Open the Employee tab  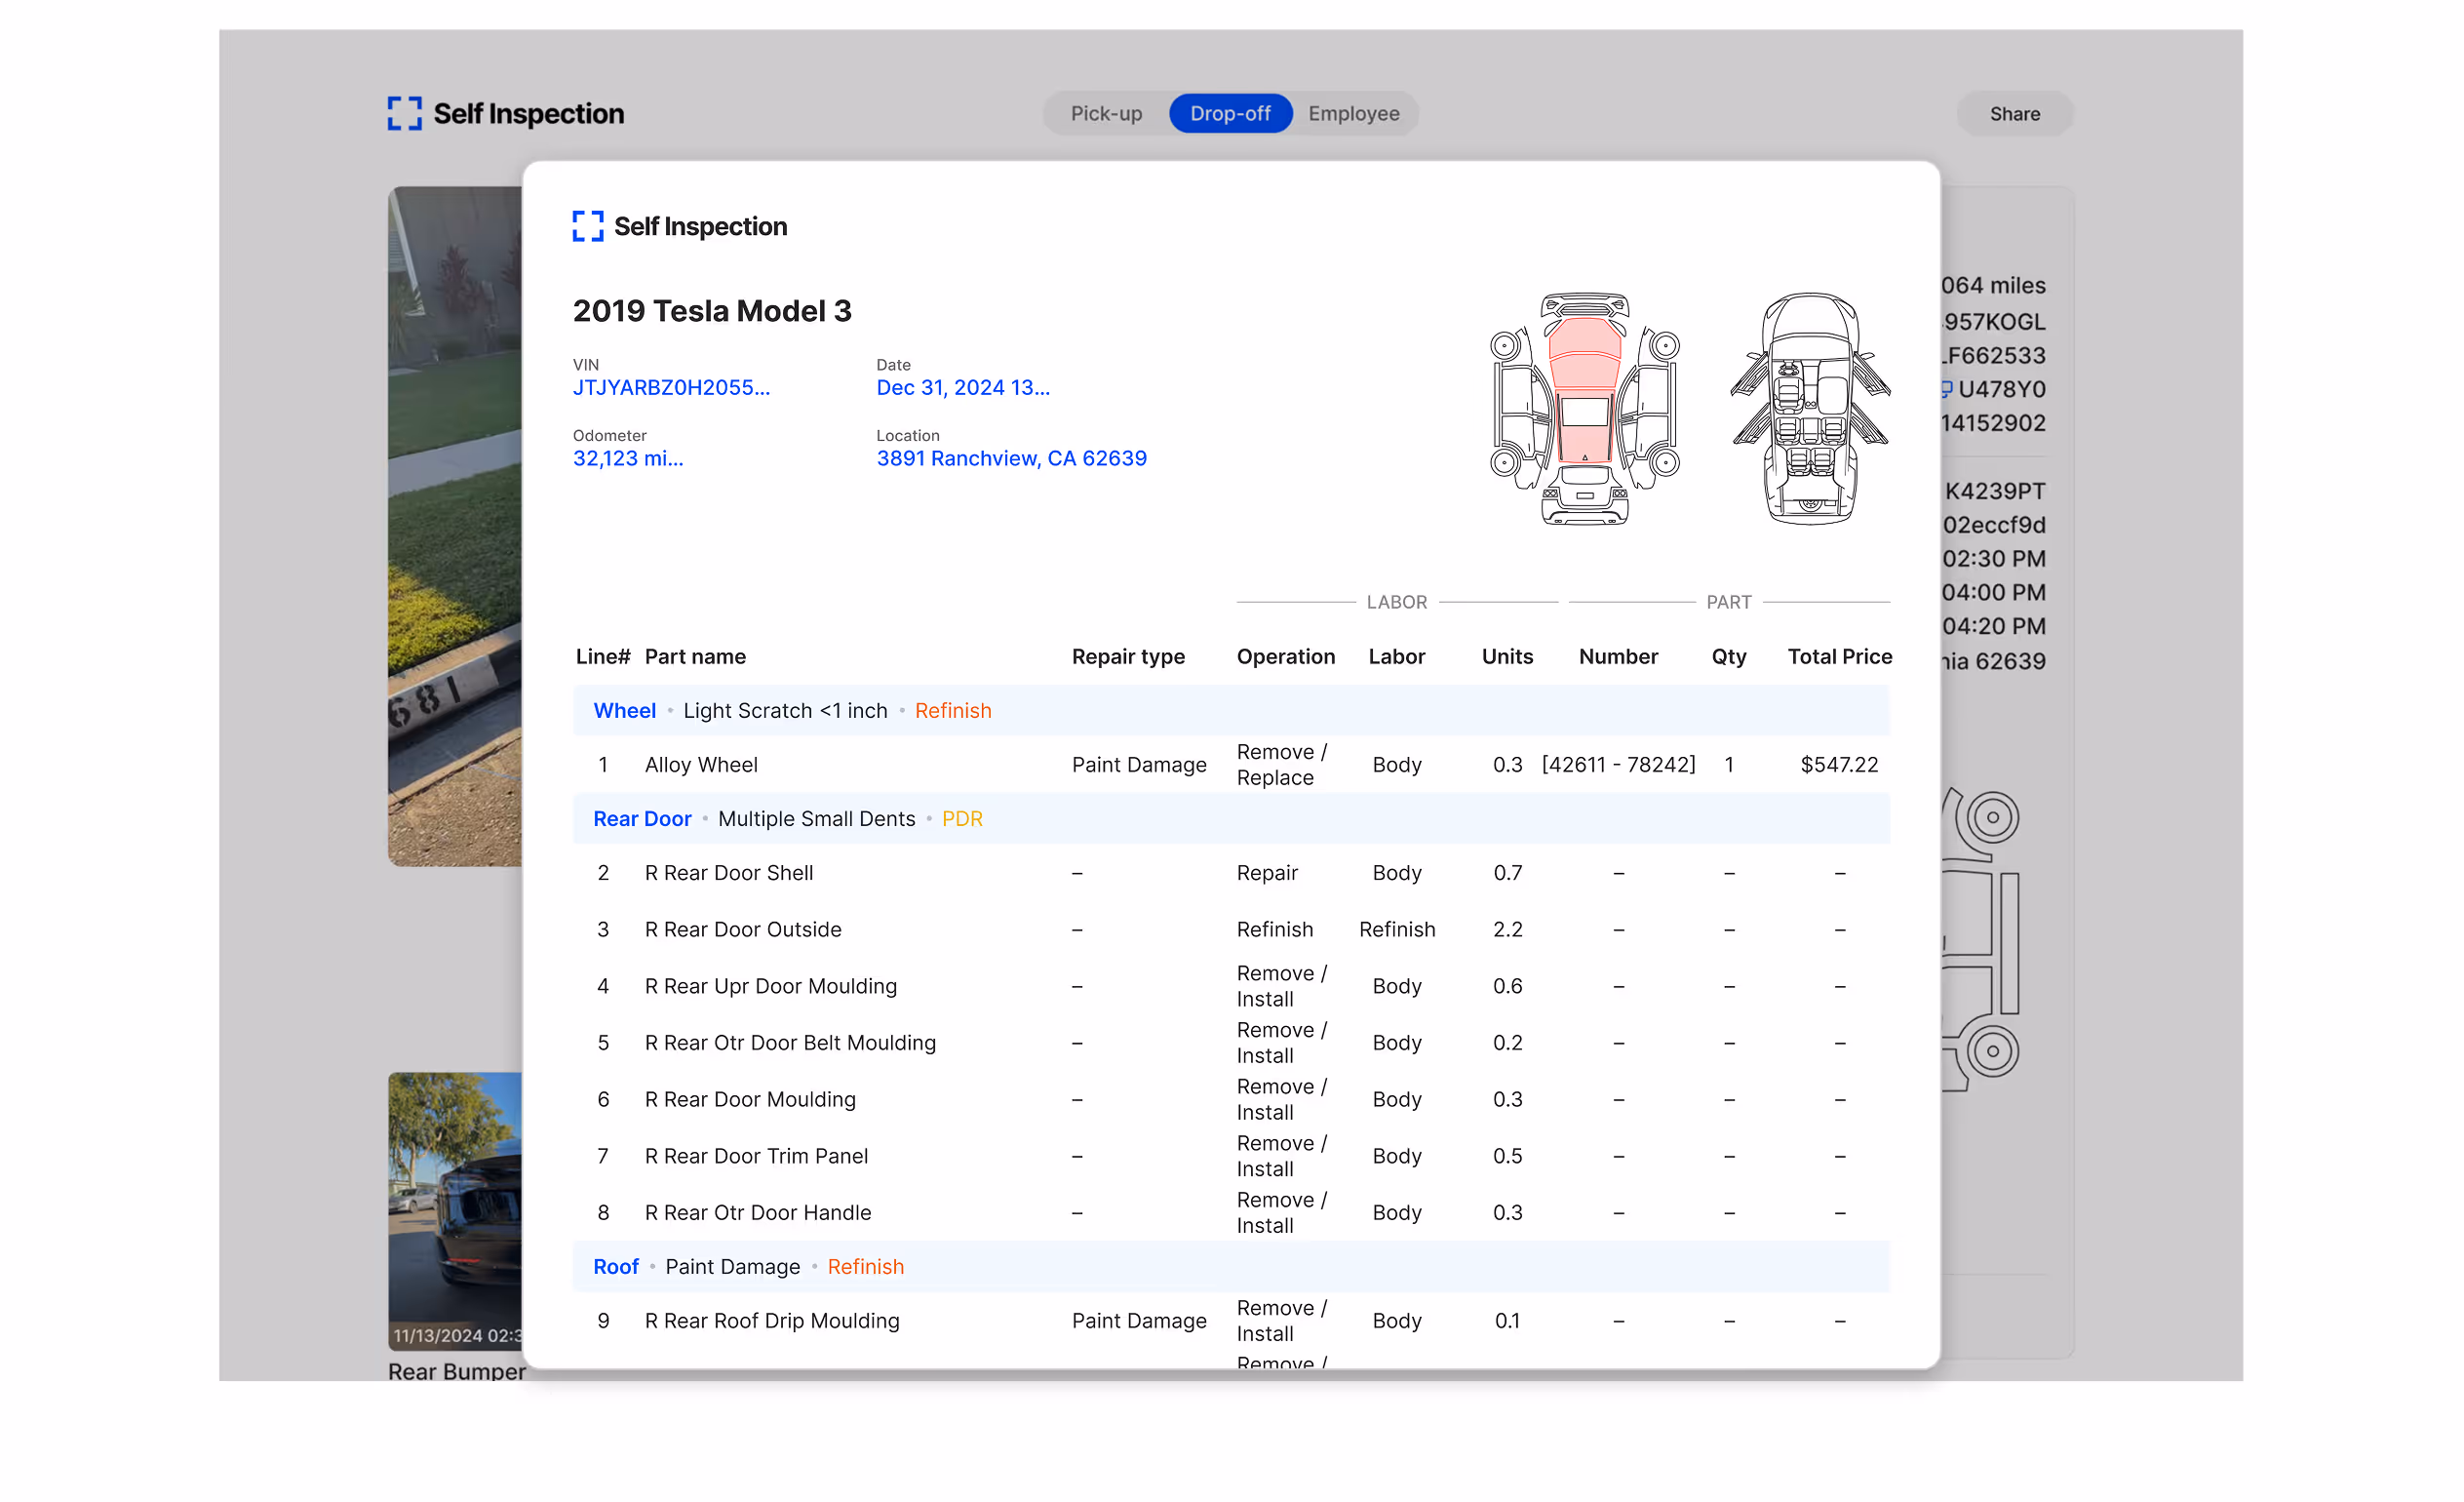coord(1353,114)
